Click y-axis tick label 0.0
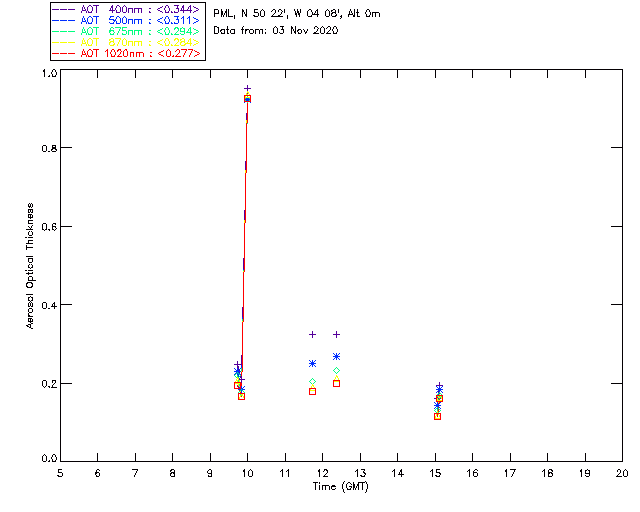 coord(49,458)
